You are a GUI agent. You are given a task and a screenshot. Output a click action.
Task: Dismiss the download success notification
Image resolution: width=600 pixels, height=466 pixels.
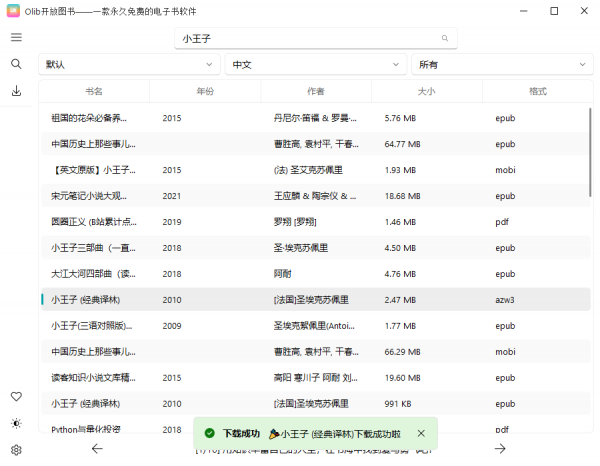point(421,433)
